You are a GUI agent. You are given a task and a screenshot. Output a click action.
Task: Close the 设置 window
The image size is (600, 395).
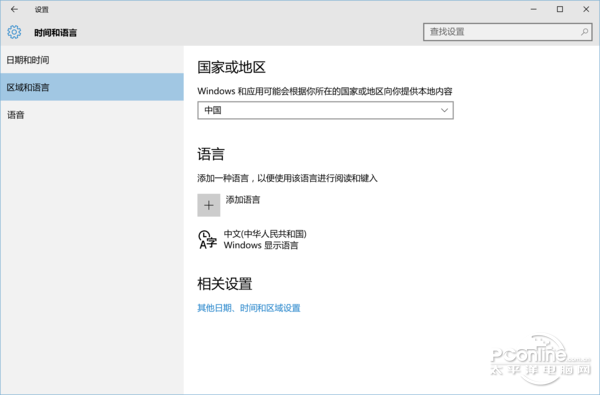(x=586, y=9)
